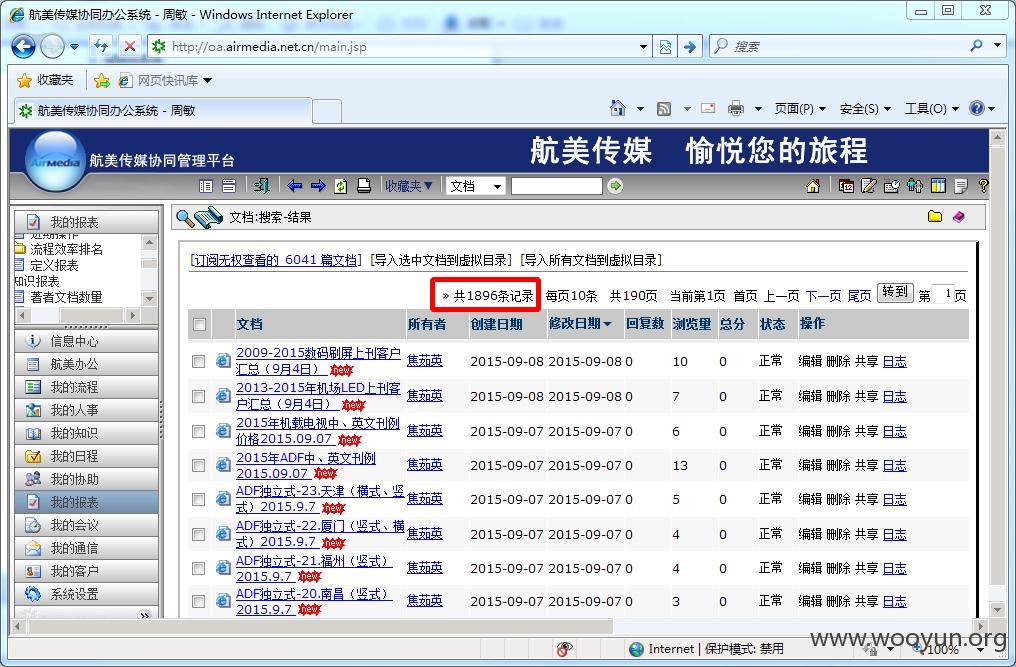Click the 转到 page jump button

[x=895, y=292]
